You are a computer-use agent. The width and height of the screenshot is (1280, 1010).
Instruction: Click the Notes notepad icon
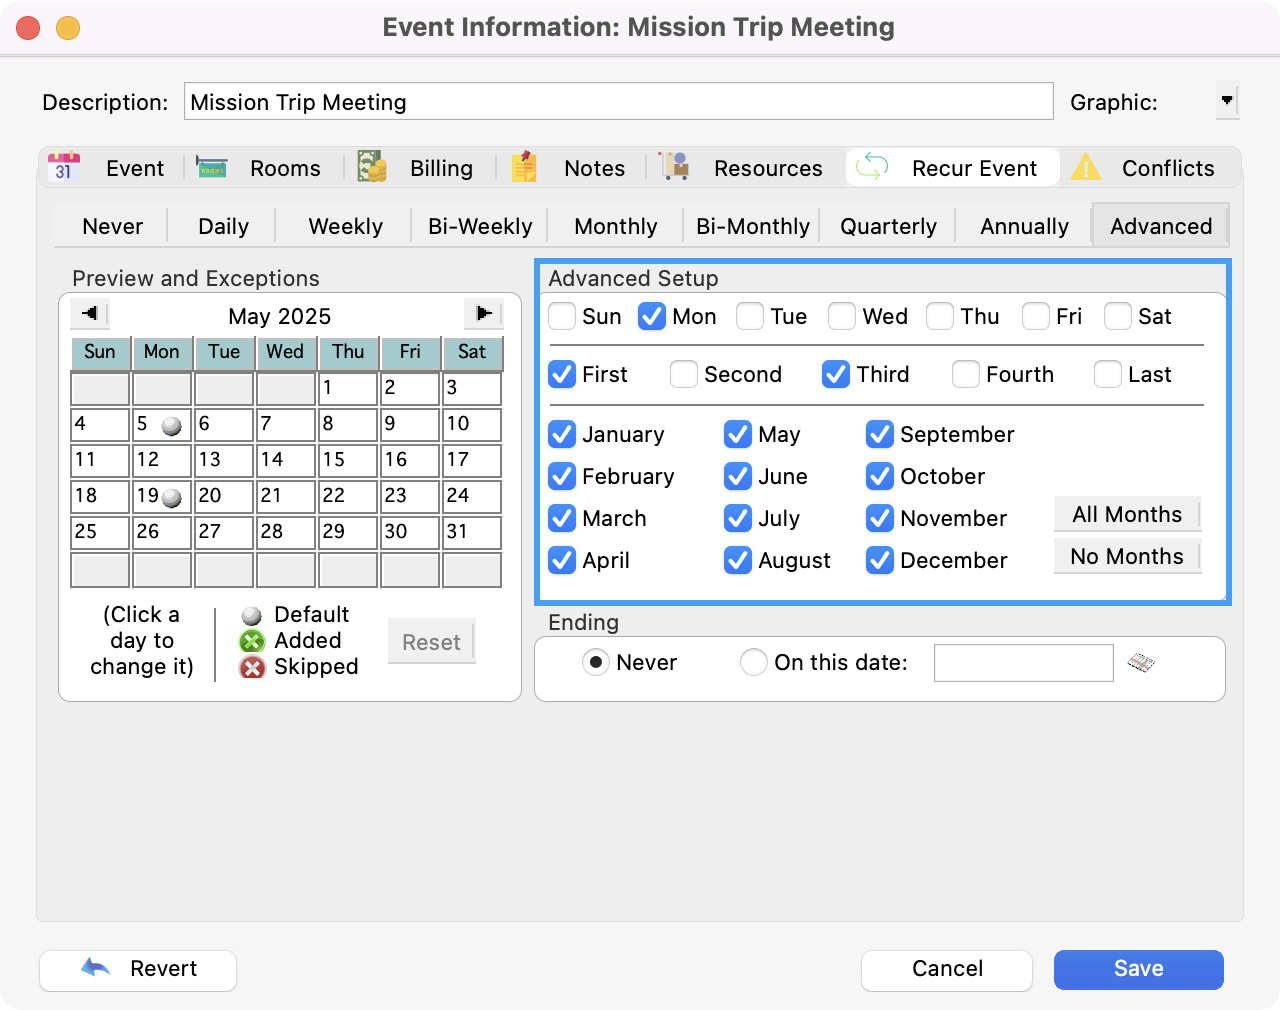click(x=524, y=167)
